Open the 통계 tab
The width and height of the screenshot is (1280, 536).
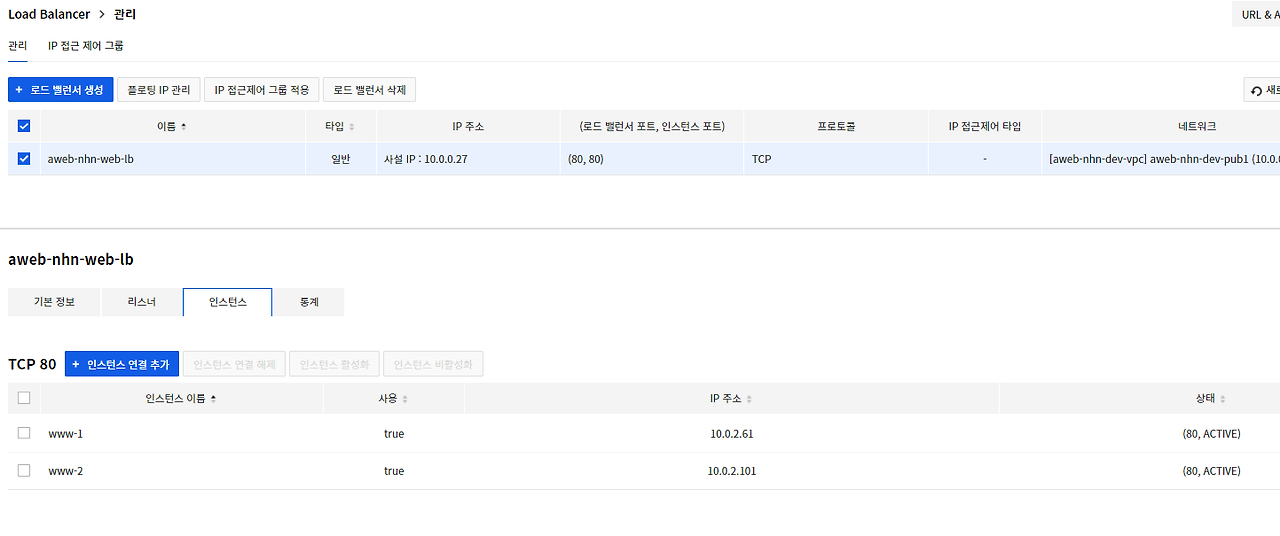tap(309, 302)
